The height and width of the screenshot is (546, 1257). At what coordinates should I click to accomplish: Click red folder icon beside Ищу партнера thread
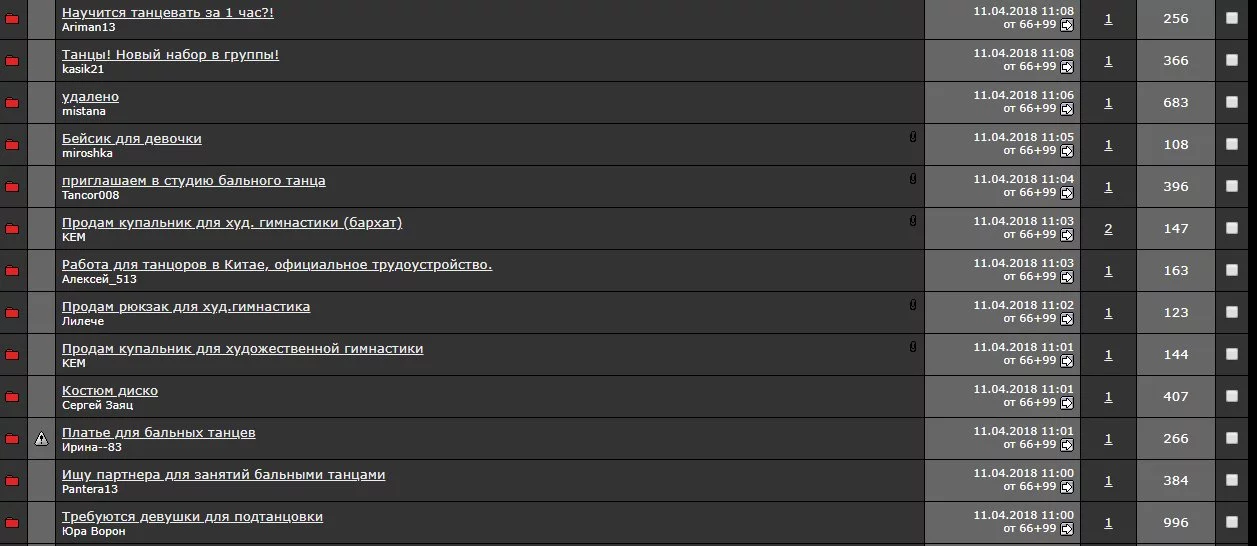[x=12, y=481]
